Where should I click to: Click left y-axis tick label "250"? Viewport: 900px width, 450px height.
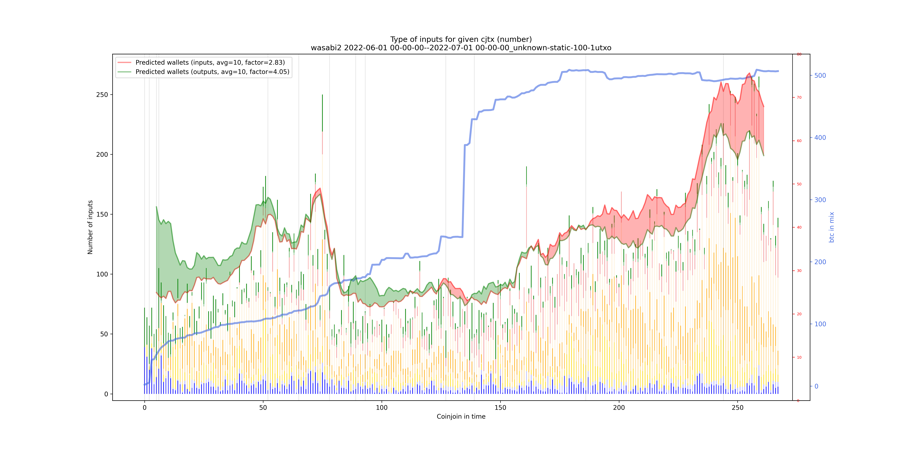click(101, 95)
